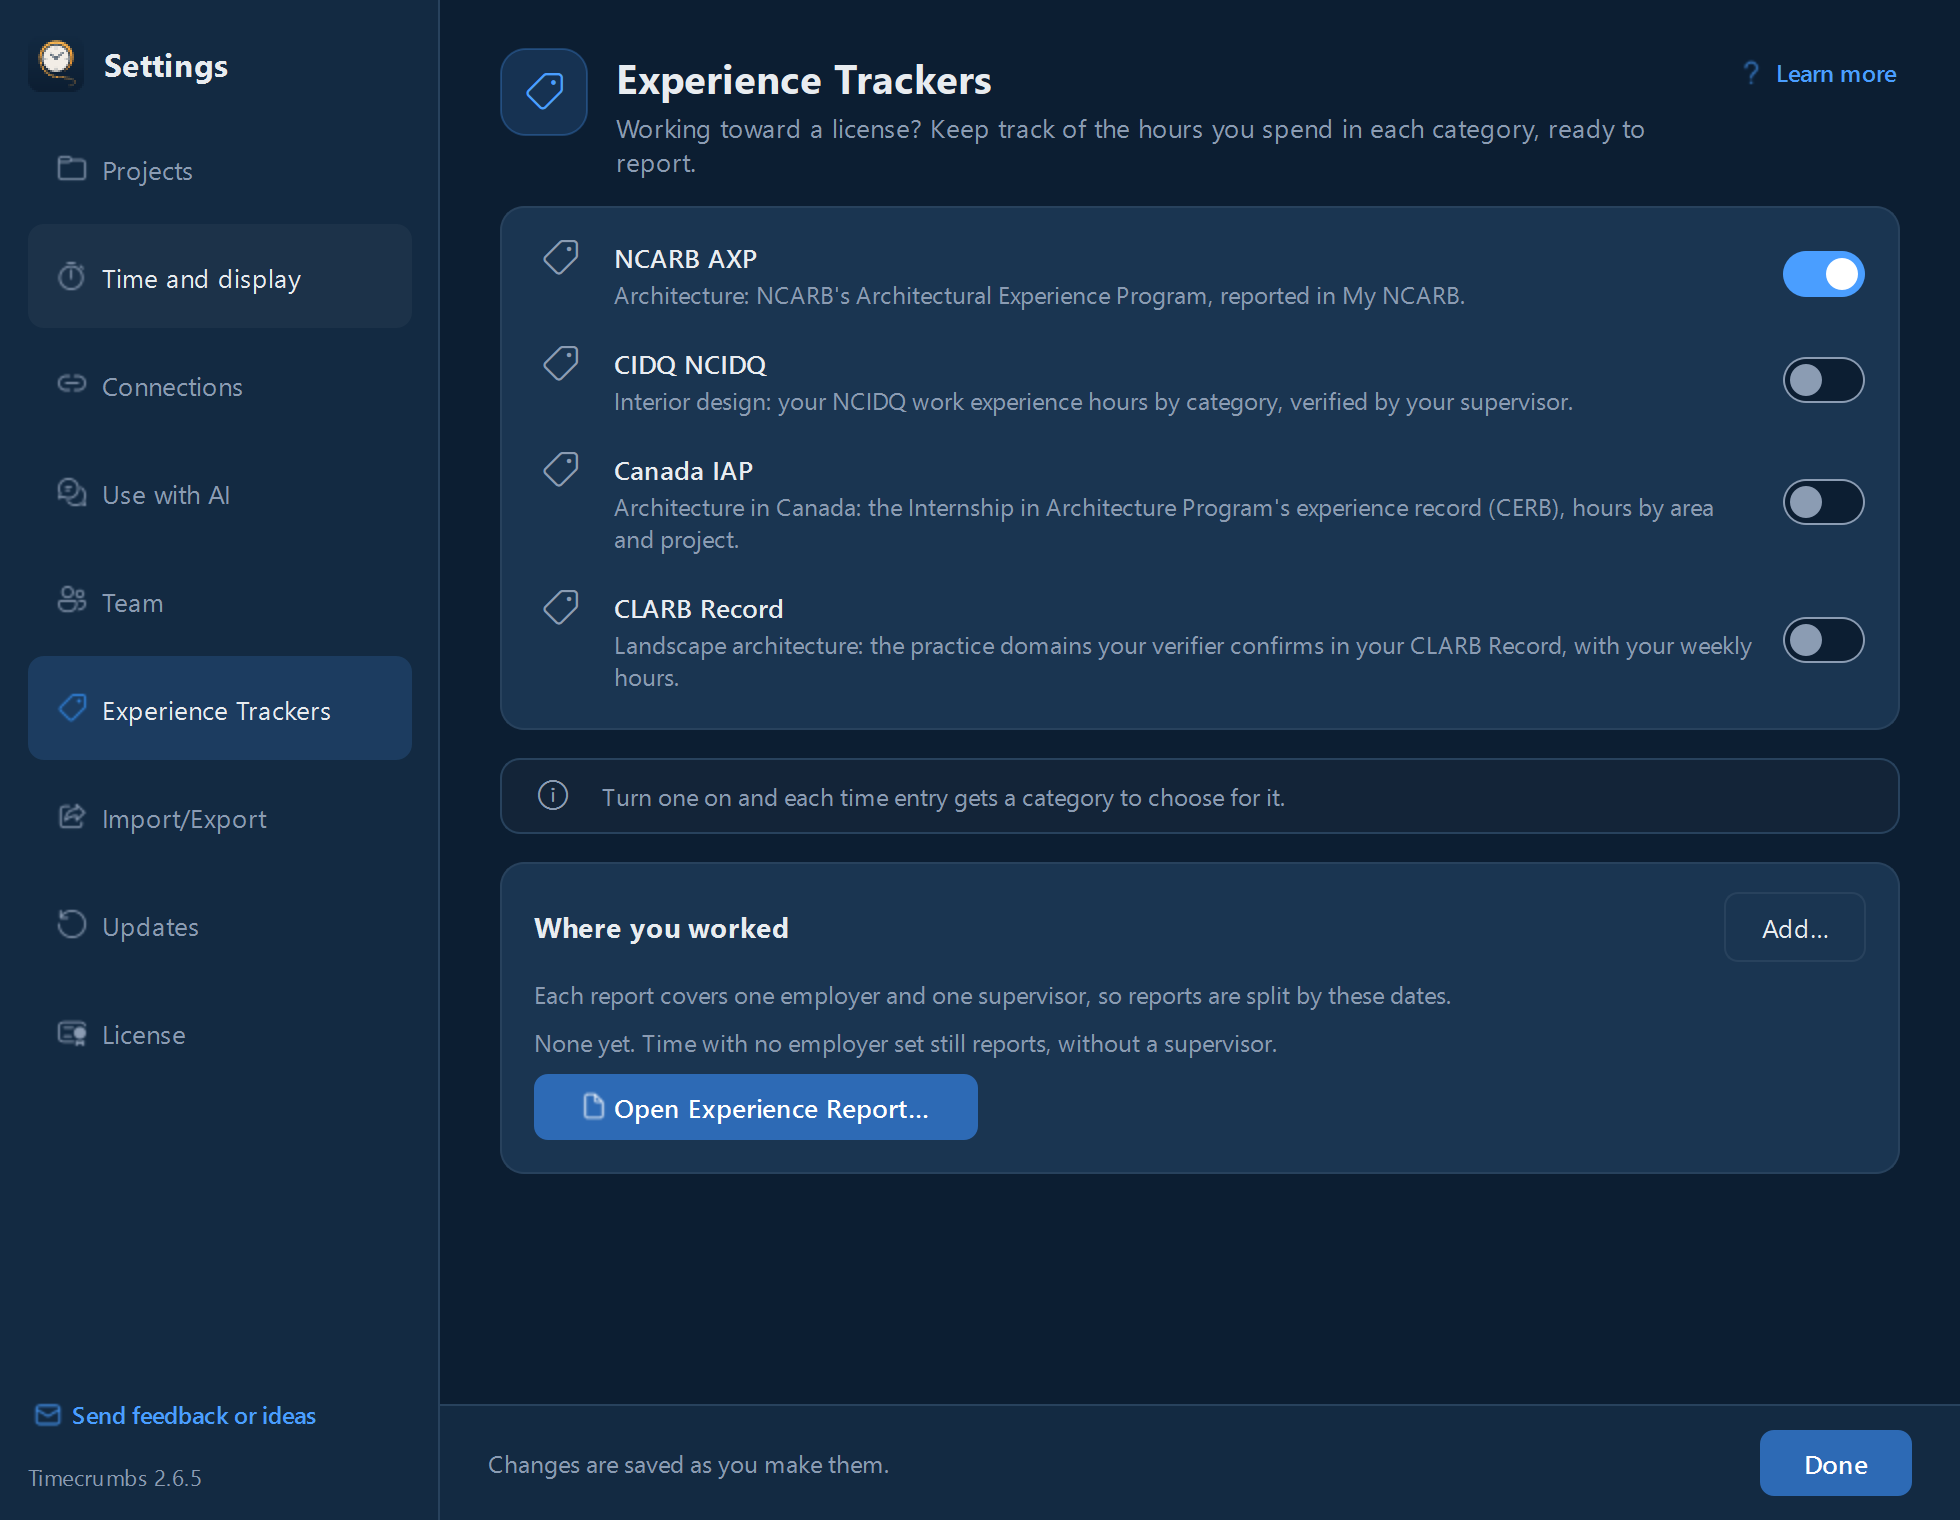Click the Done button
Image resolution: width=1960 pixels, height=1520 pixels.
(x=1835, y=1464)
